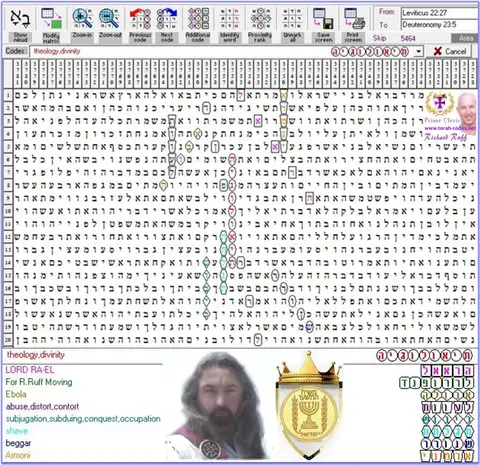Select the LORD RA-EL code entry
This screenshot has height=465, width=480.
pyautogui.click(x=30, y=370)
